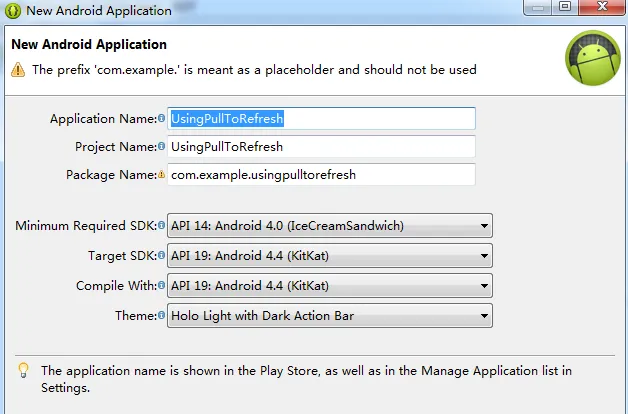Click info icon next to Application Name
This screenshot has width=628, height=414.
161,118
